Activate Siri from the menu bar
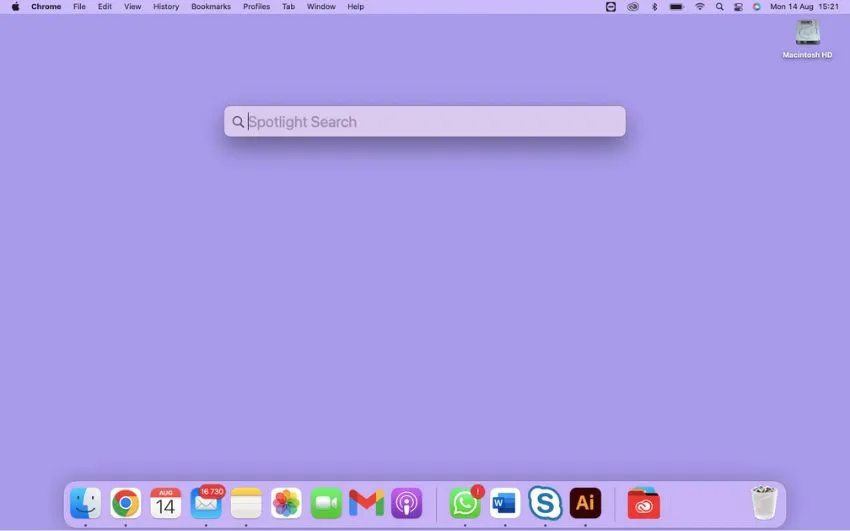The width and height of the screenshot is (850, 531). coord(757,7)
